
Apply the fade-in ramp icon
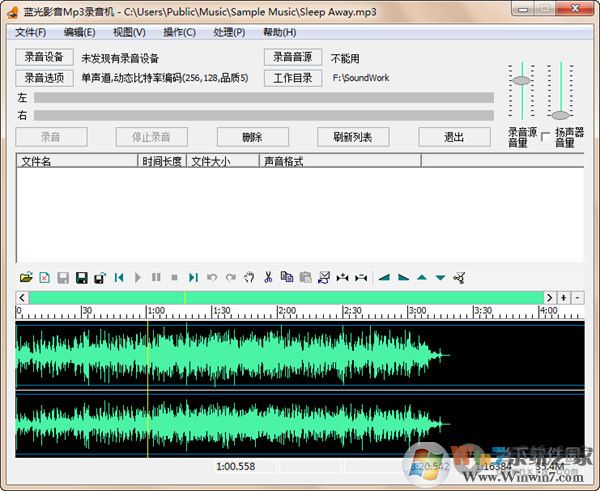(x=384, y=277)
